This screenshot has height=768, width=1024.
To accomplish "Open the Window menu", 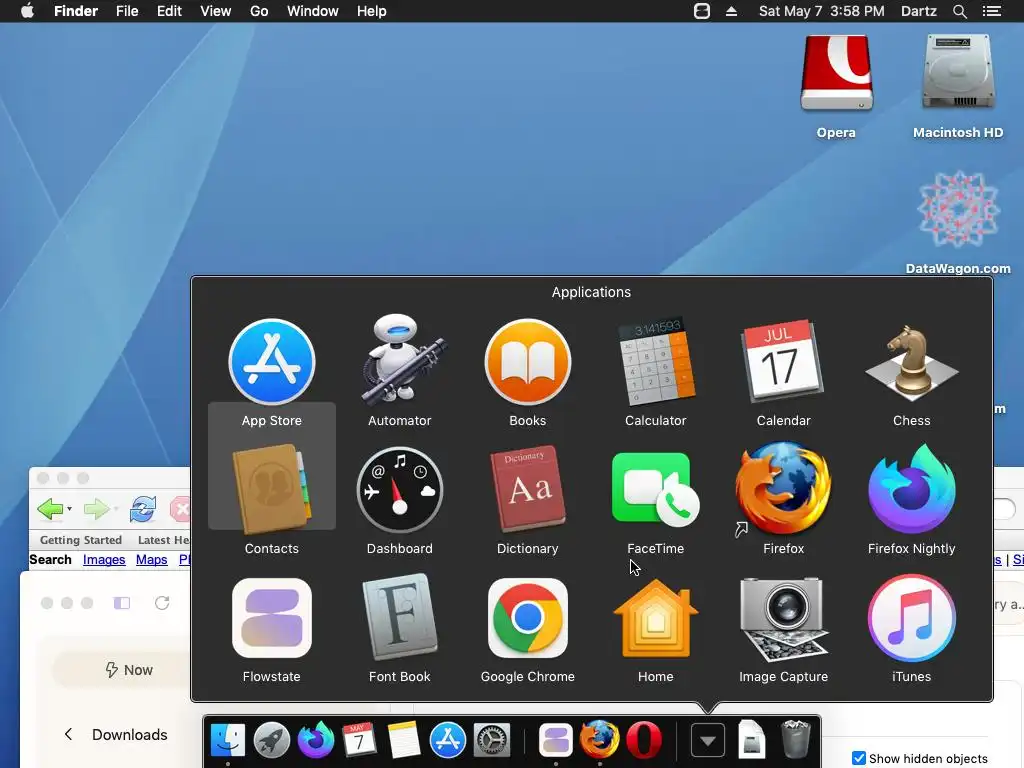I will (313, 11).
